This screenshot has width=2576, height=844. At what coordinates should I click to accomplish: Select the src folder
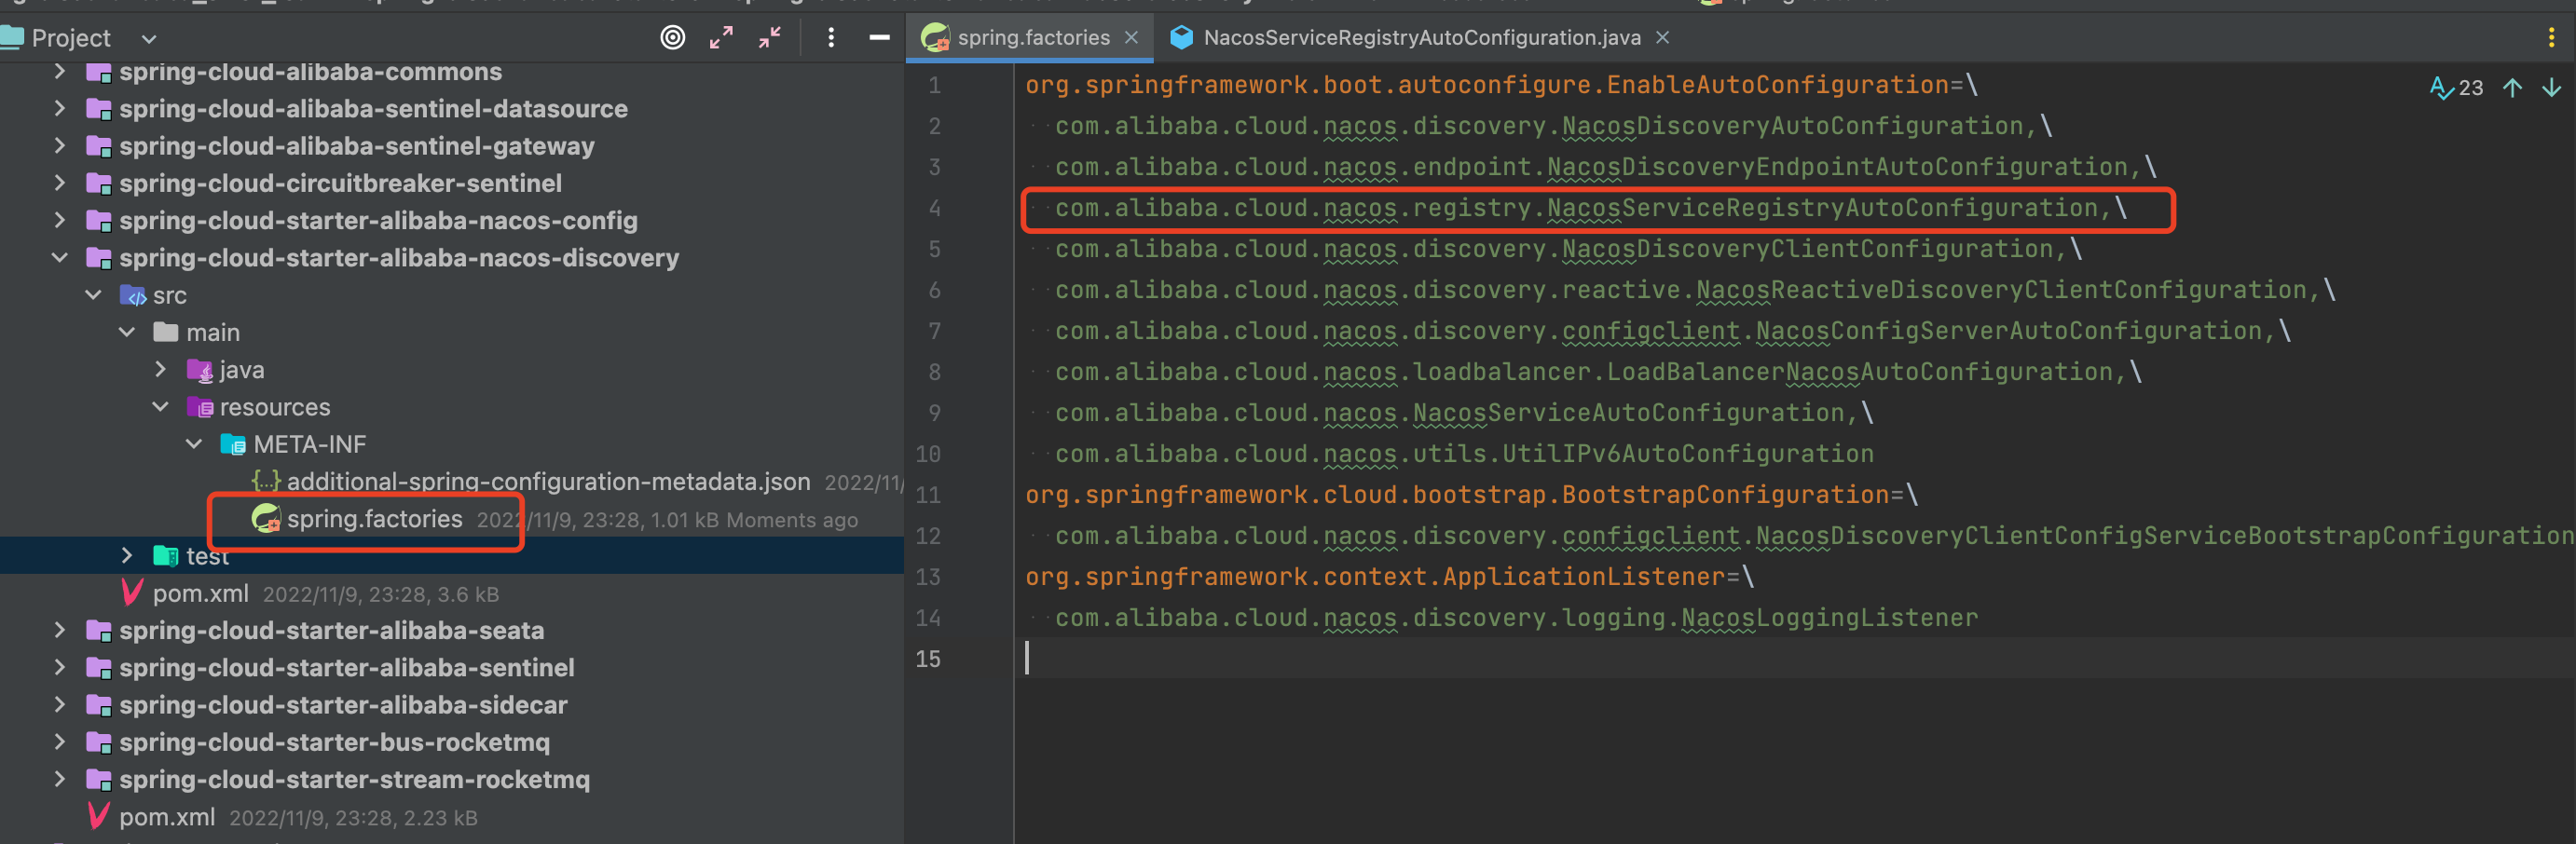click(170, 296)
